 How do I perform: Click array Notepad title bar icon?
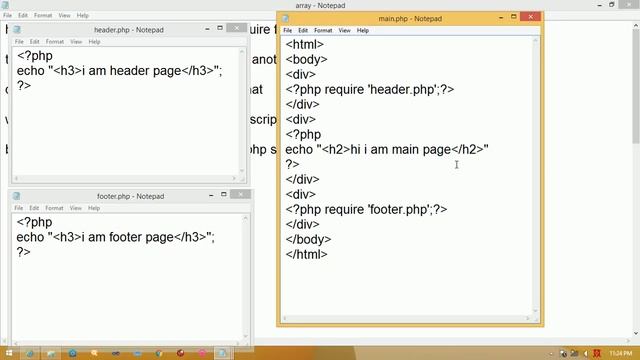click(5, 4)
